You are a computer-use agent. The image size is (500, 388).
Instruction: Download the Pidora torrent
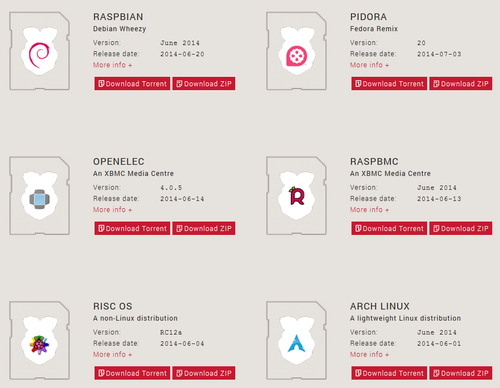389,84
